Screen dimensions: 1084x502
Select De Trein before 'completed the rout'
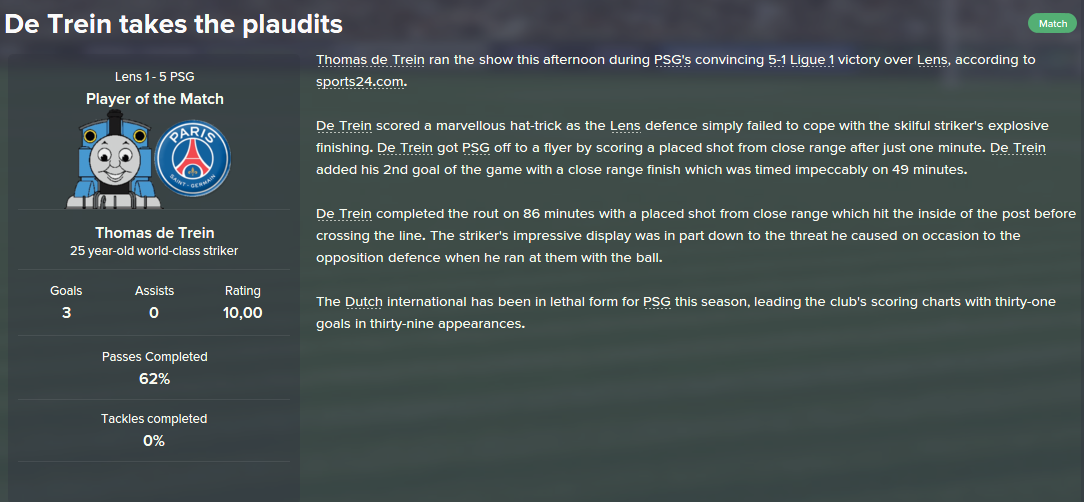click(344, 214)
